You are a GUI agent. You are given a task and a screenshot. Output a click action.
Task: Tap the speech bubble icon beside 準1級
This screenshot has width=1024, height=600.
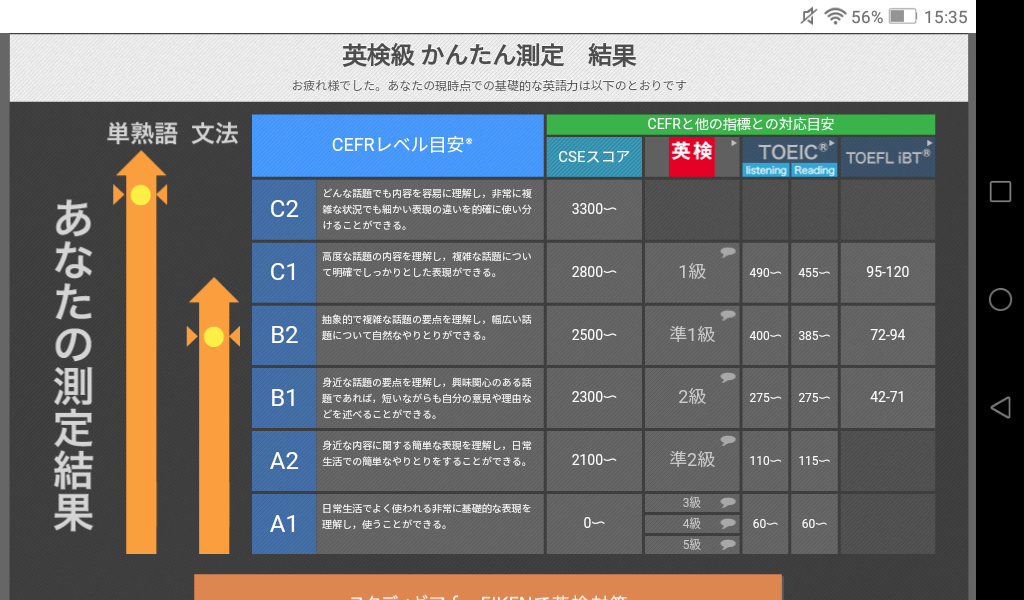(x=727, y=315)
